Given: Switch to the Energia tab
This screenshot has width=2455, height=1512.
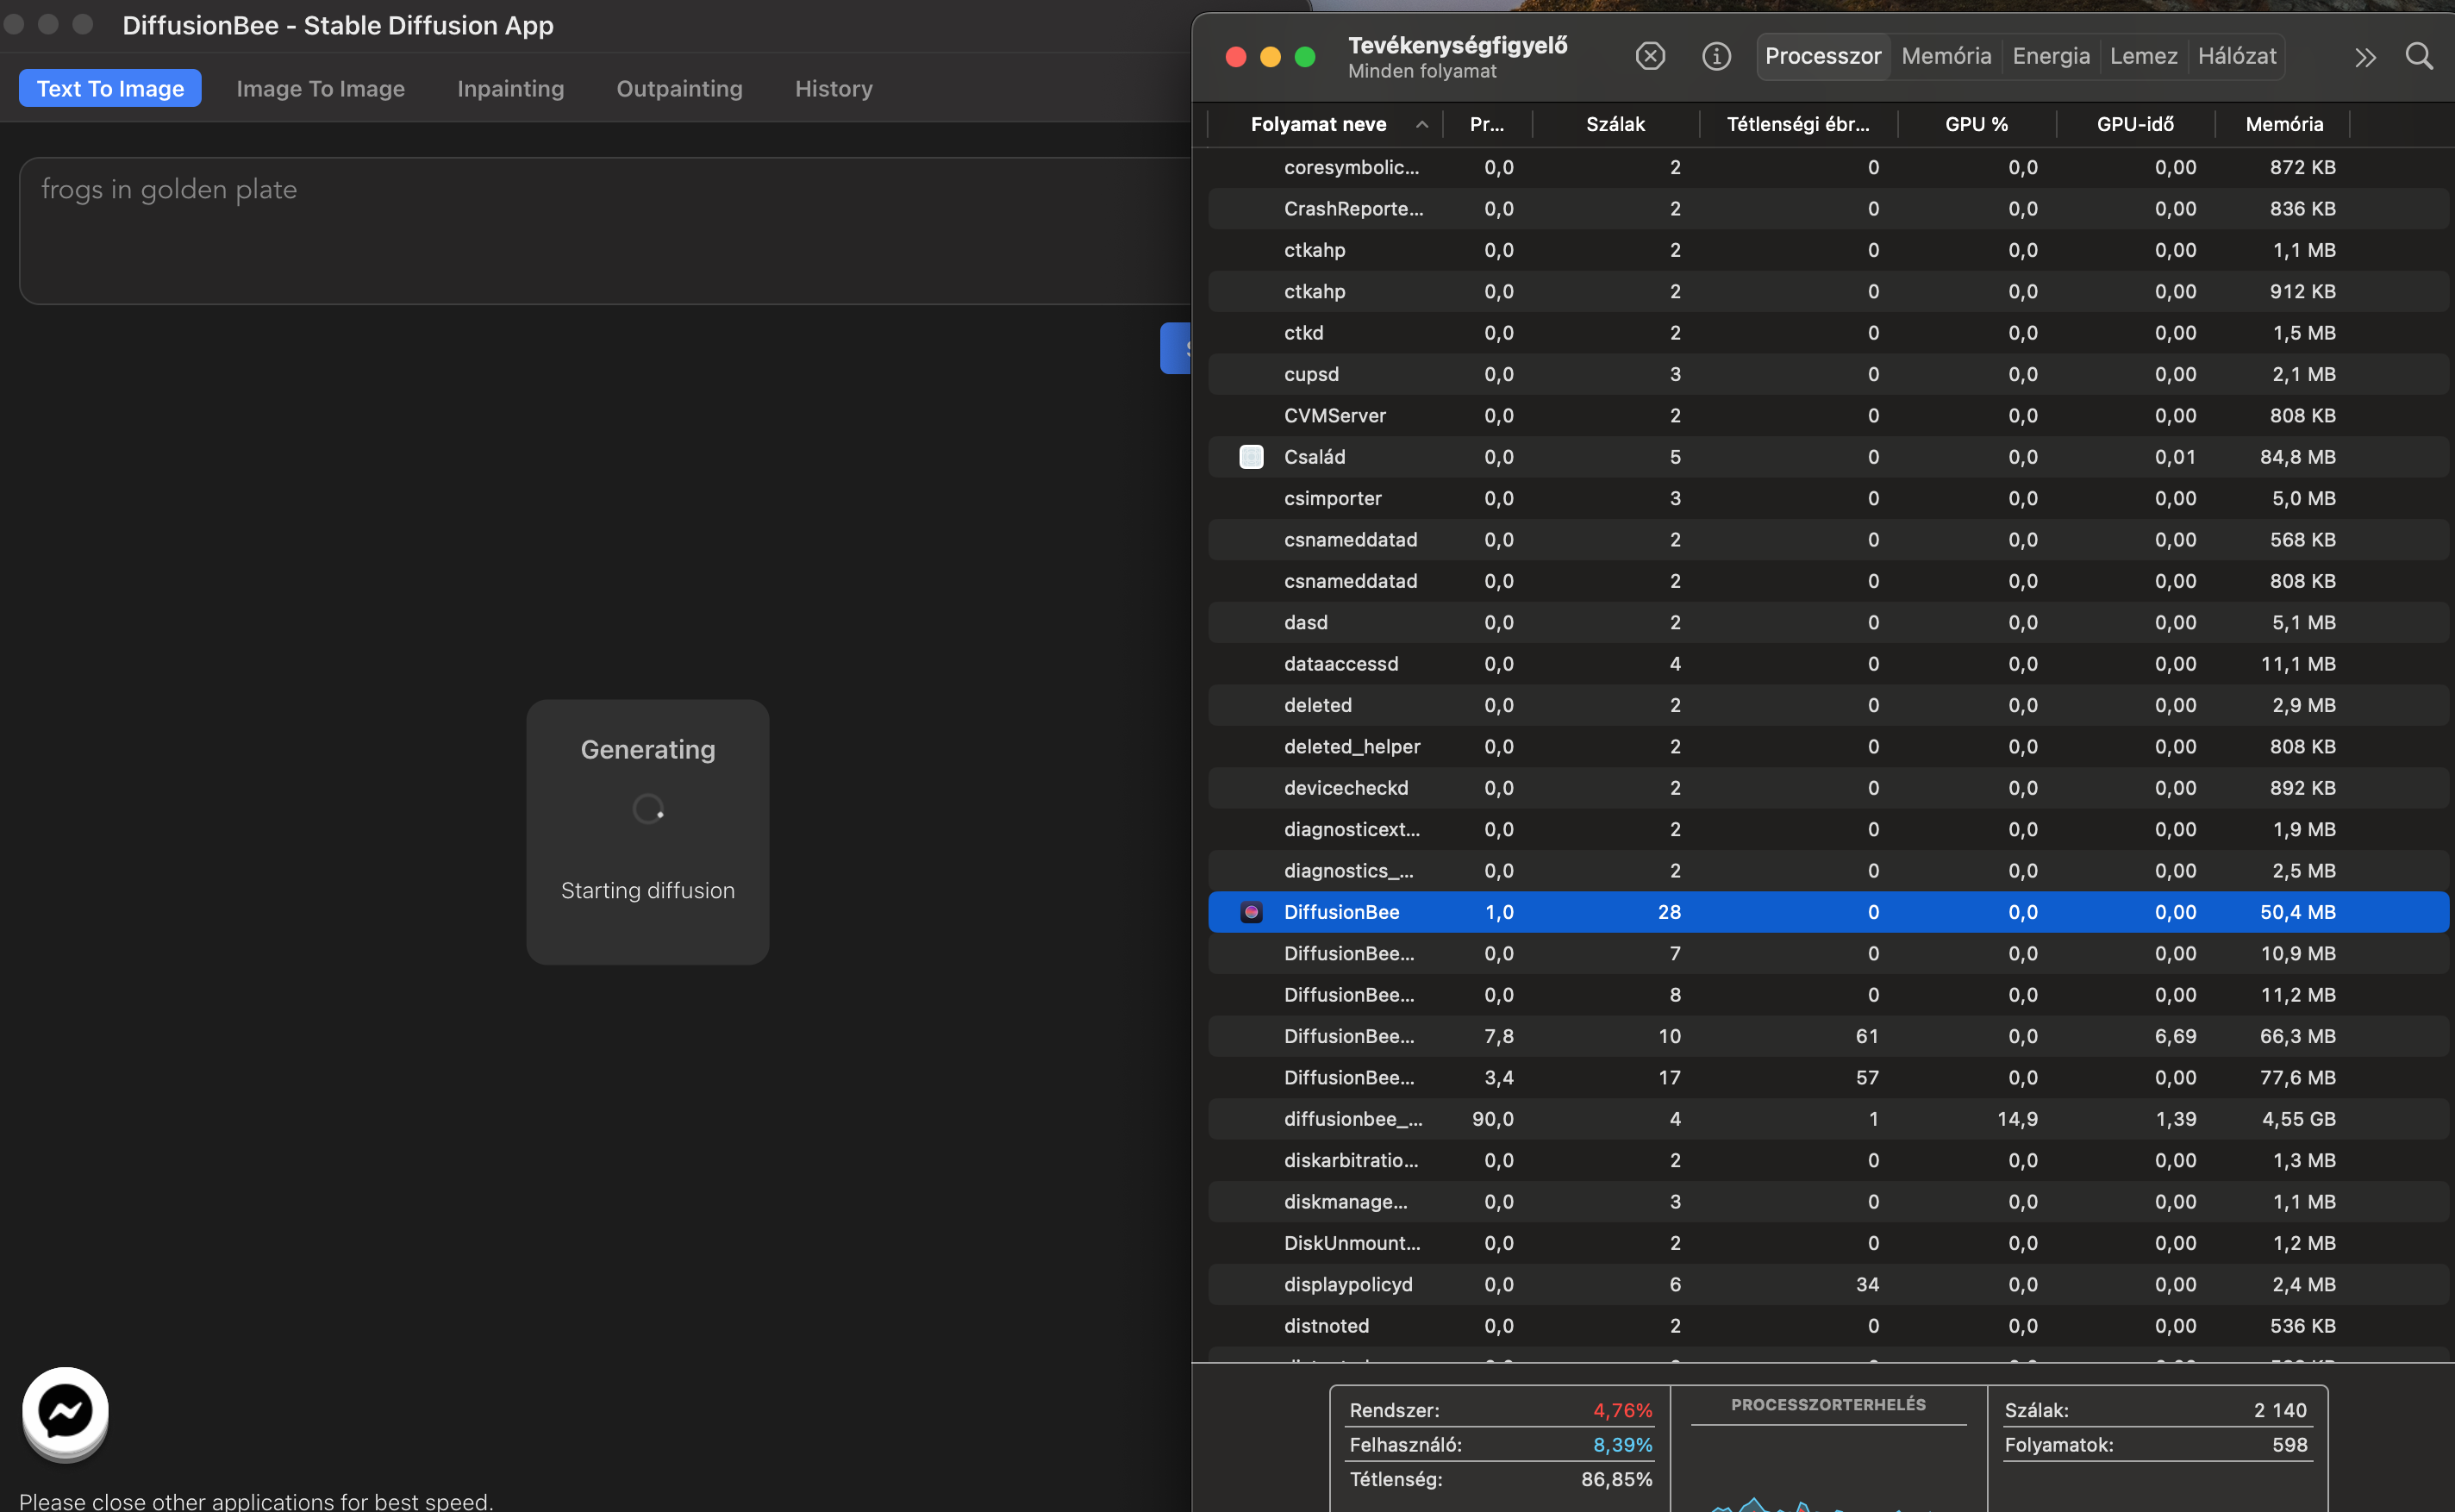Looking at the screenshot, I should coord(2050,56).
